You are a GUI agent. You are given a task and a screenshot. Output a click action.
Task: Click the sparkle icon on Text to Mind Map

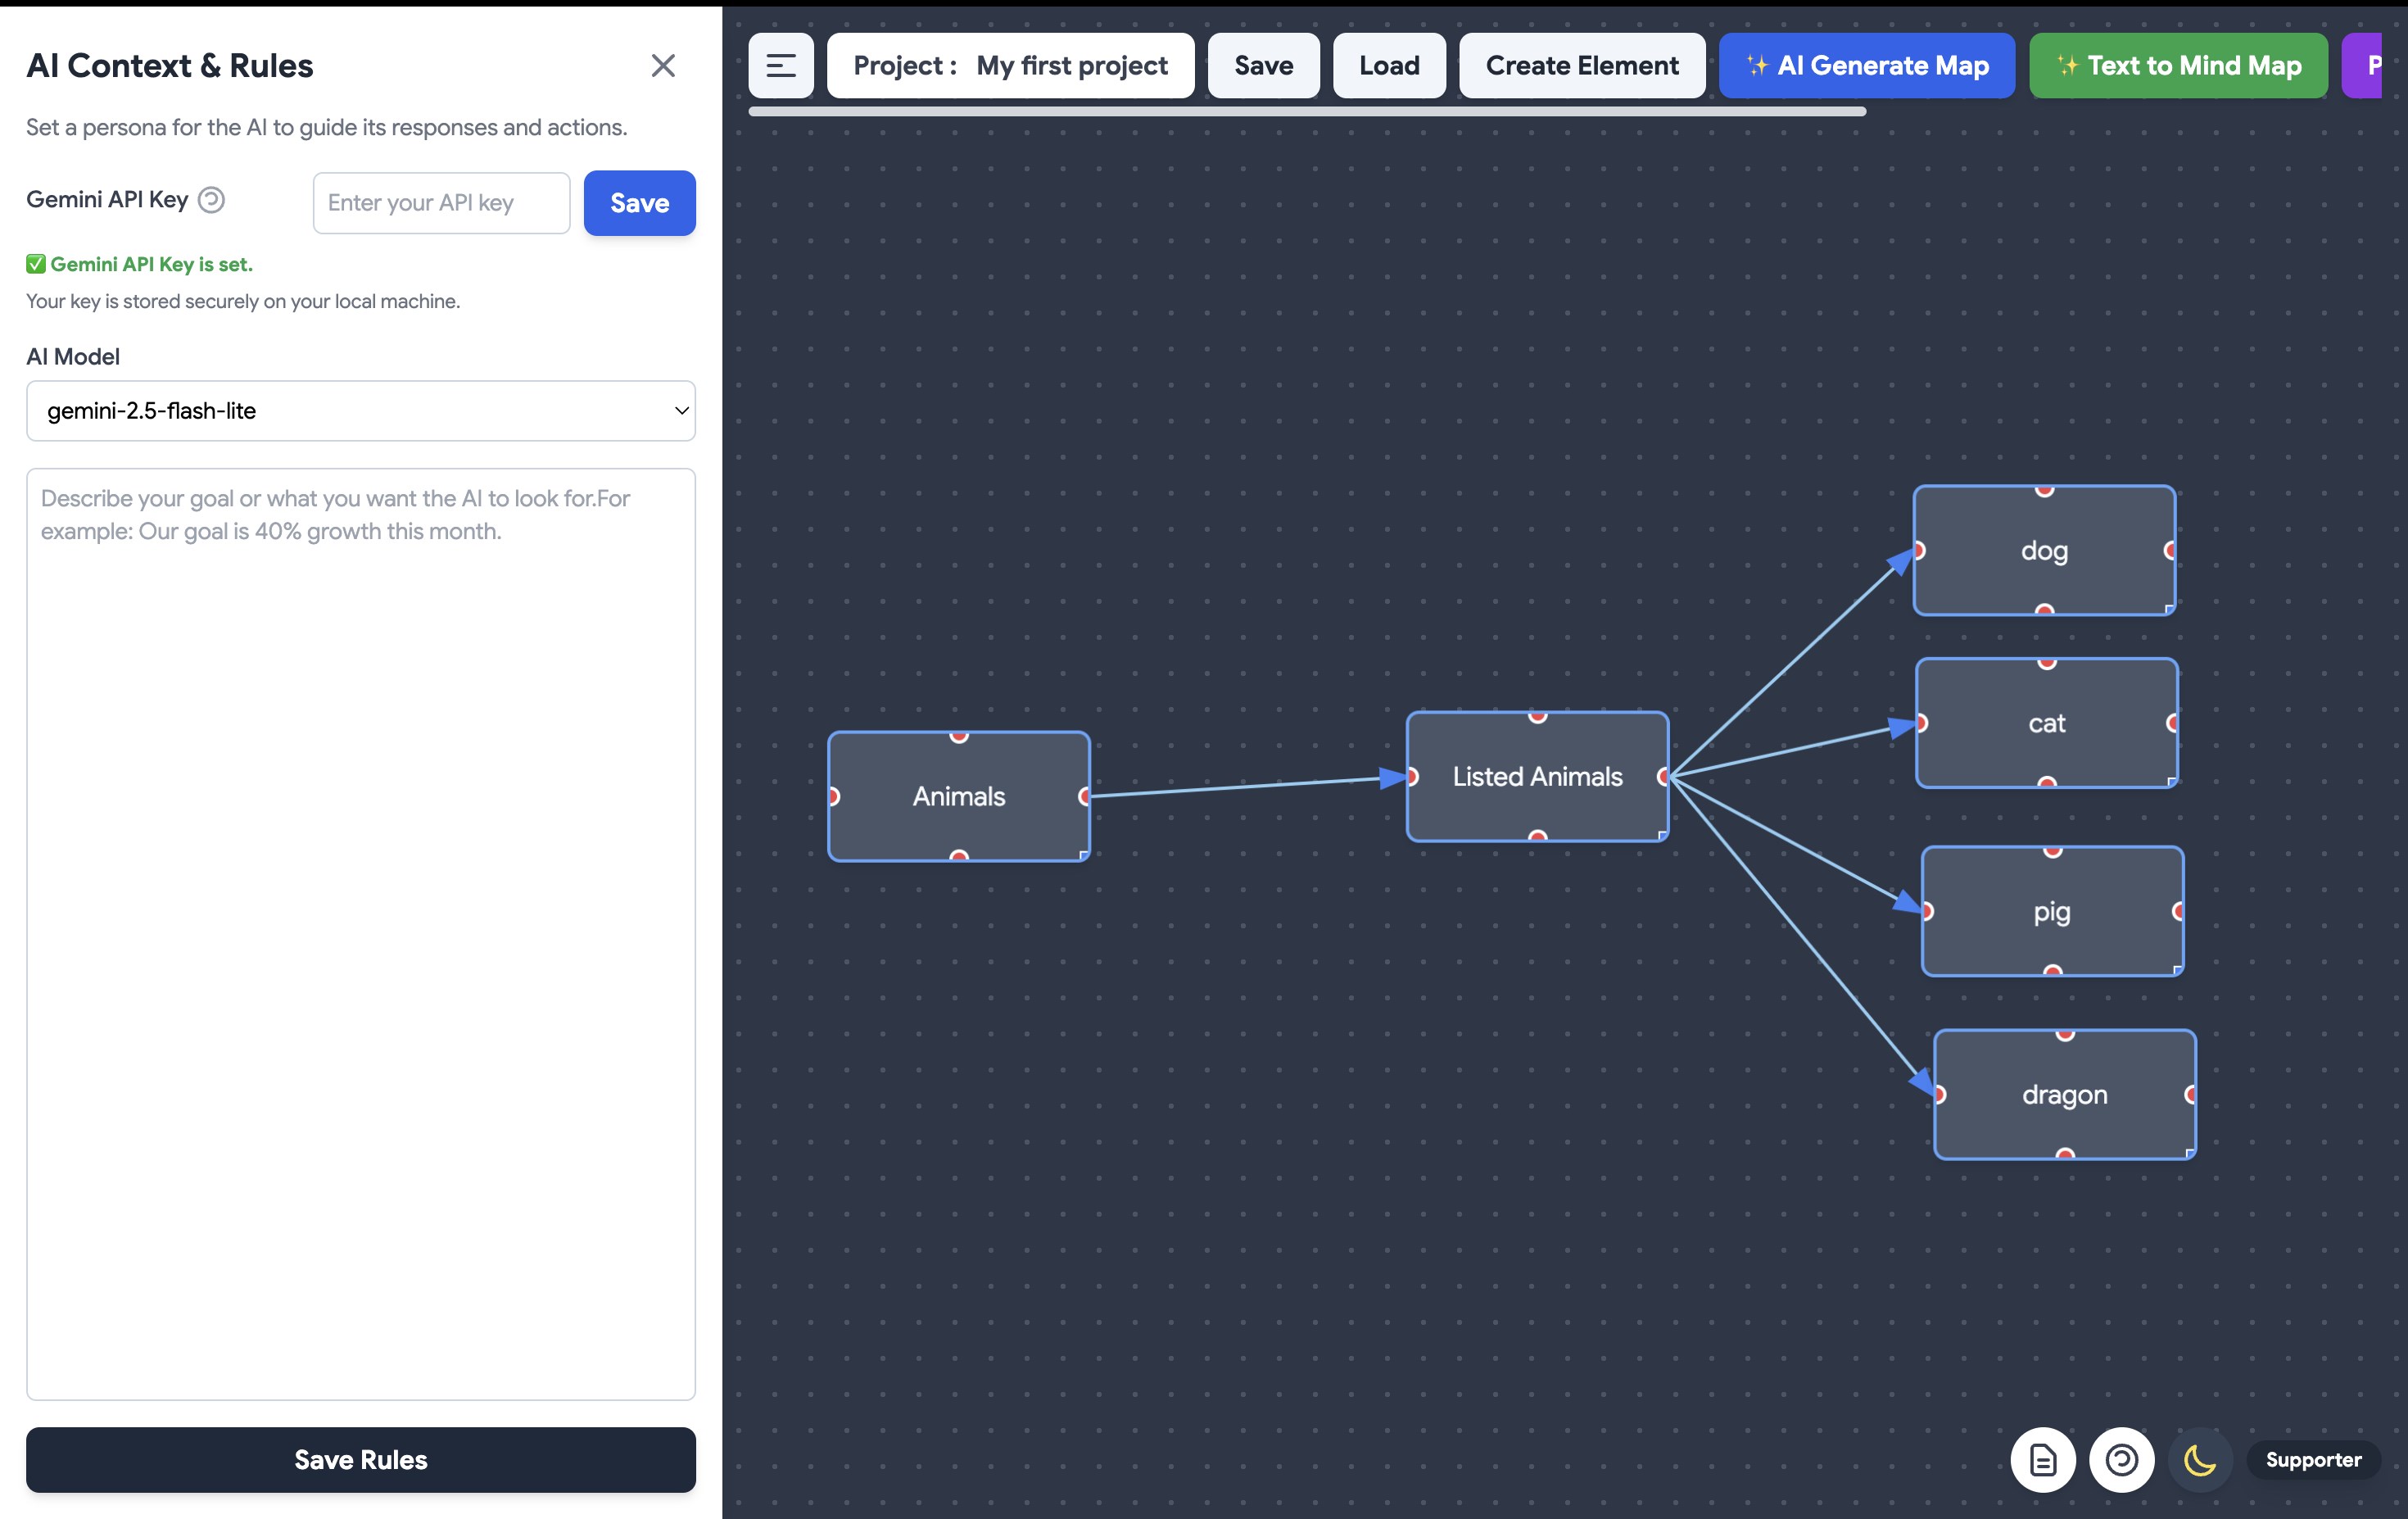2067,66
